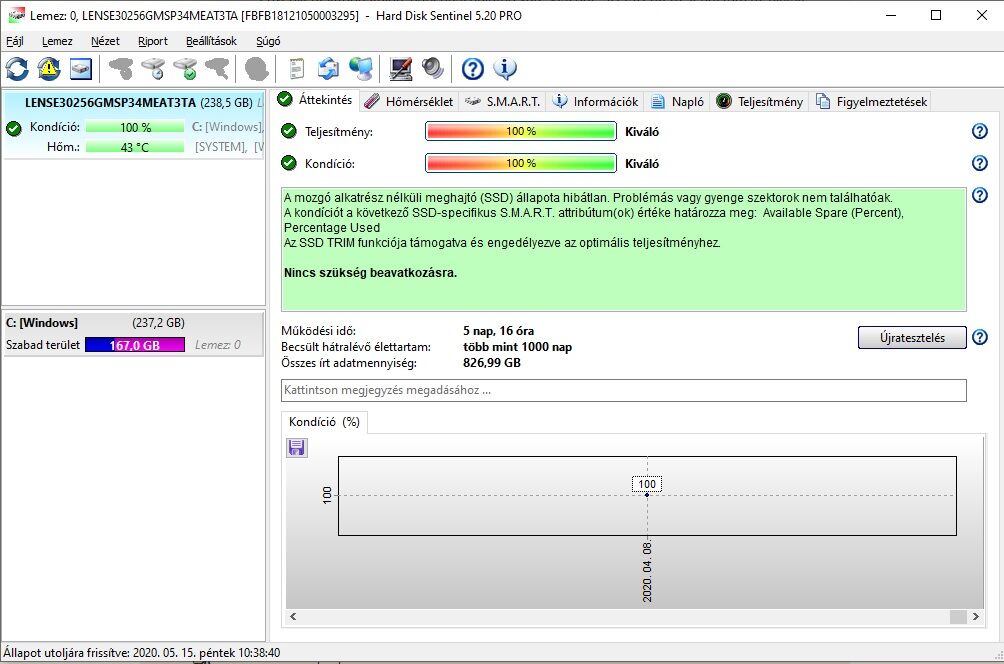Click the Teljesítmény 100 % progress bar
This screenshot has width=1004, height=664.
click(521, 131)
